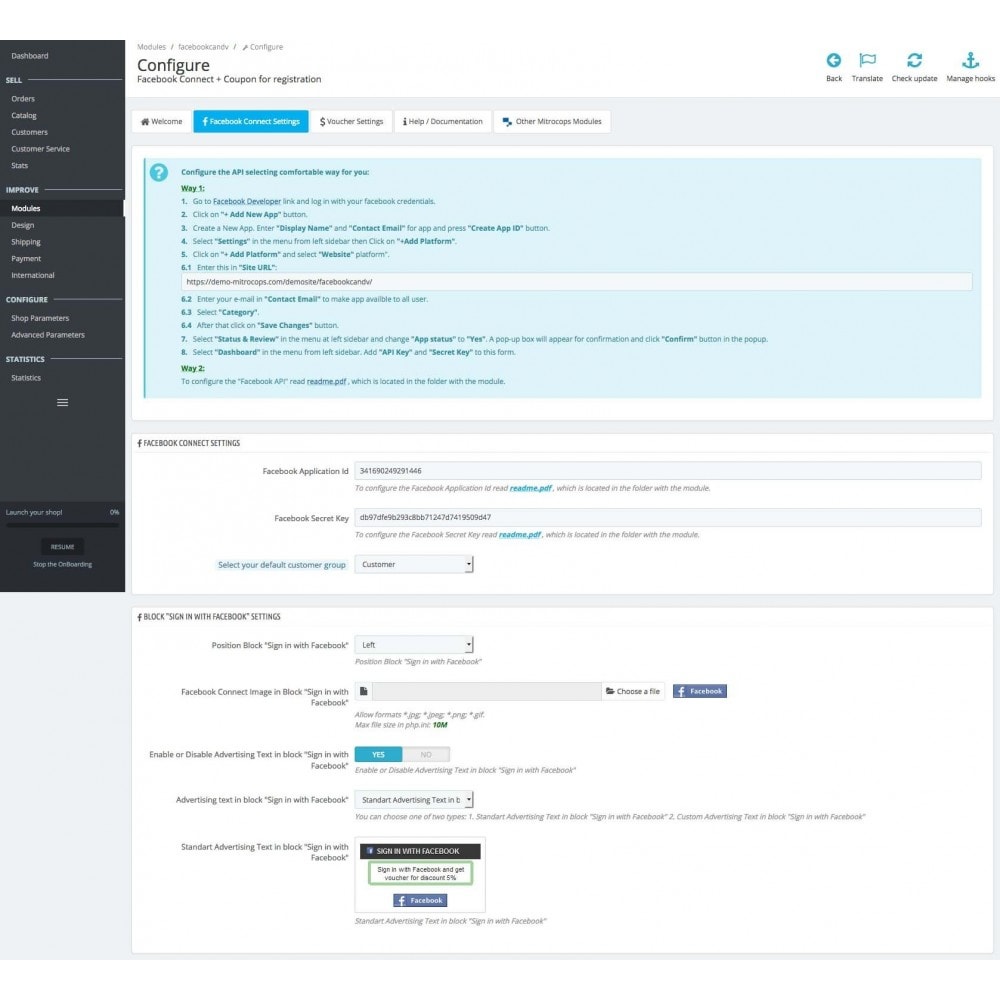Open the Help / Documentation tab
The image size is (1000, 1000).
(x=443, y=121)
